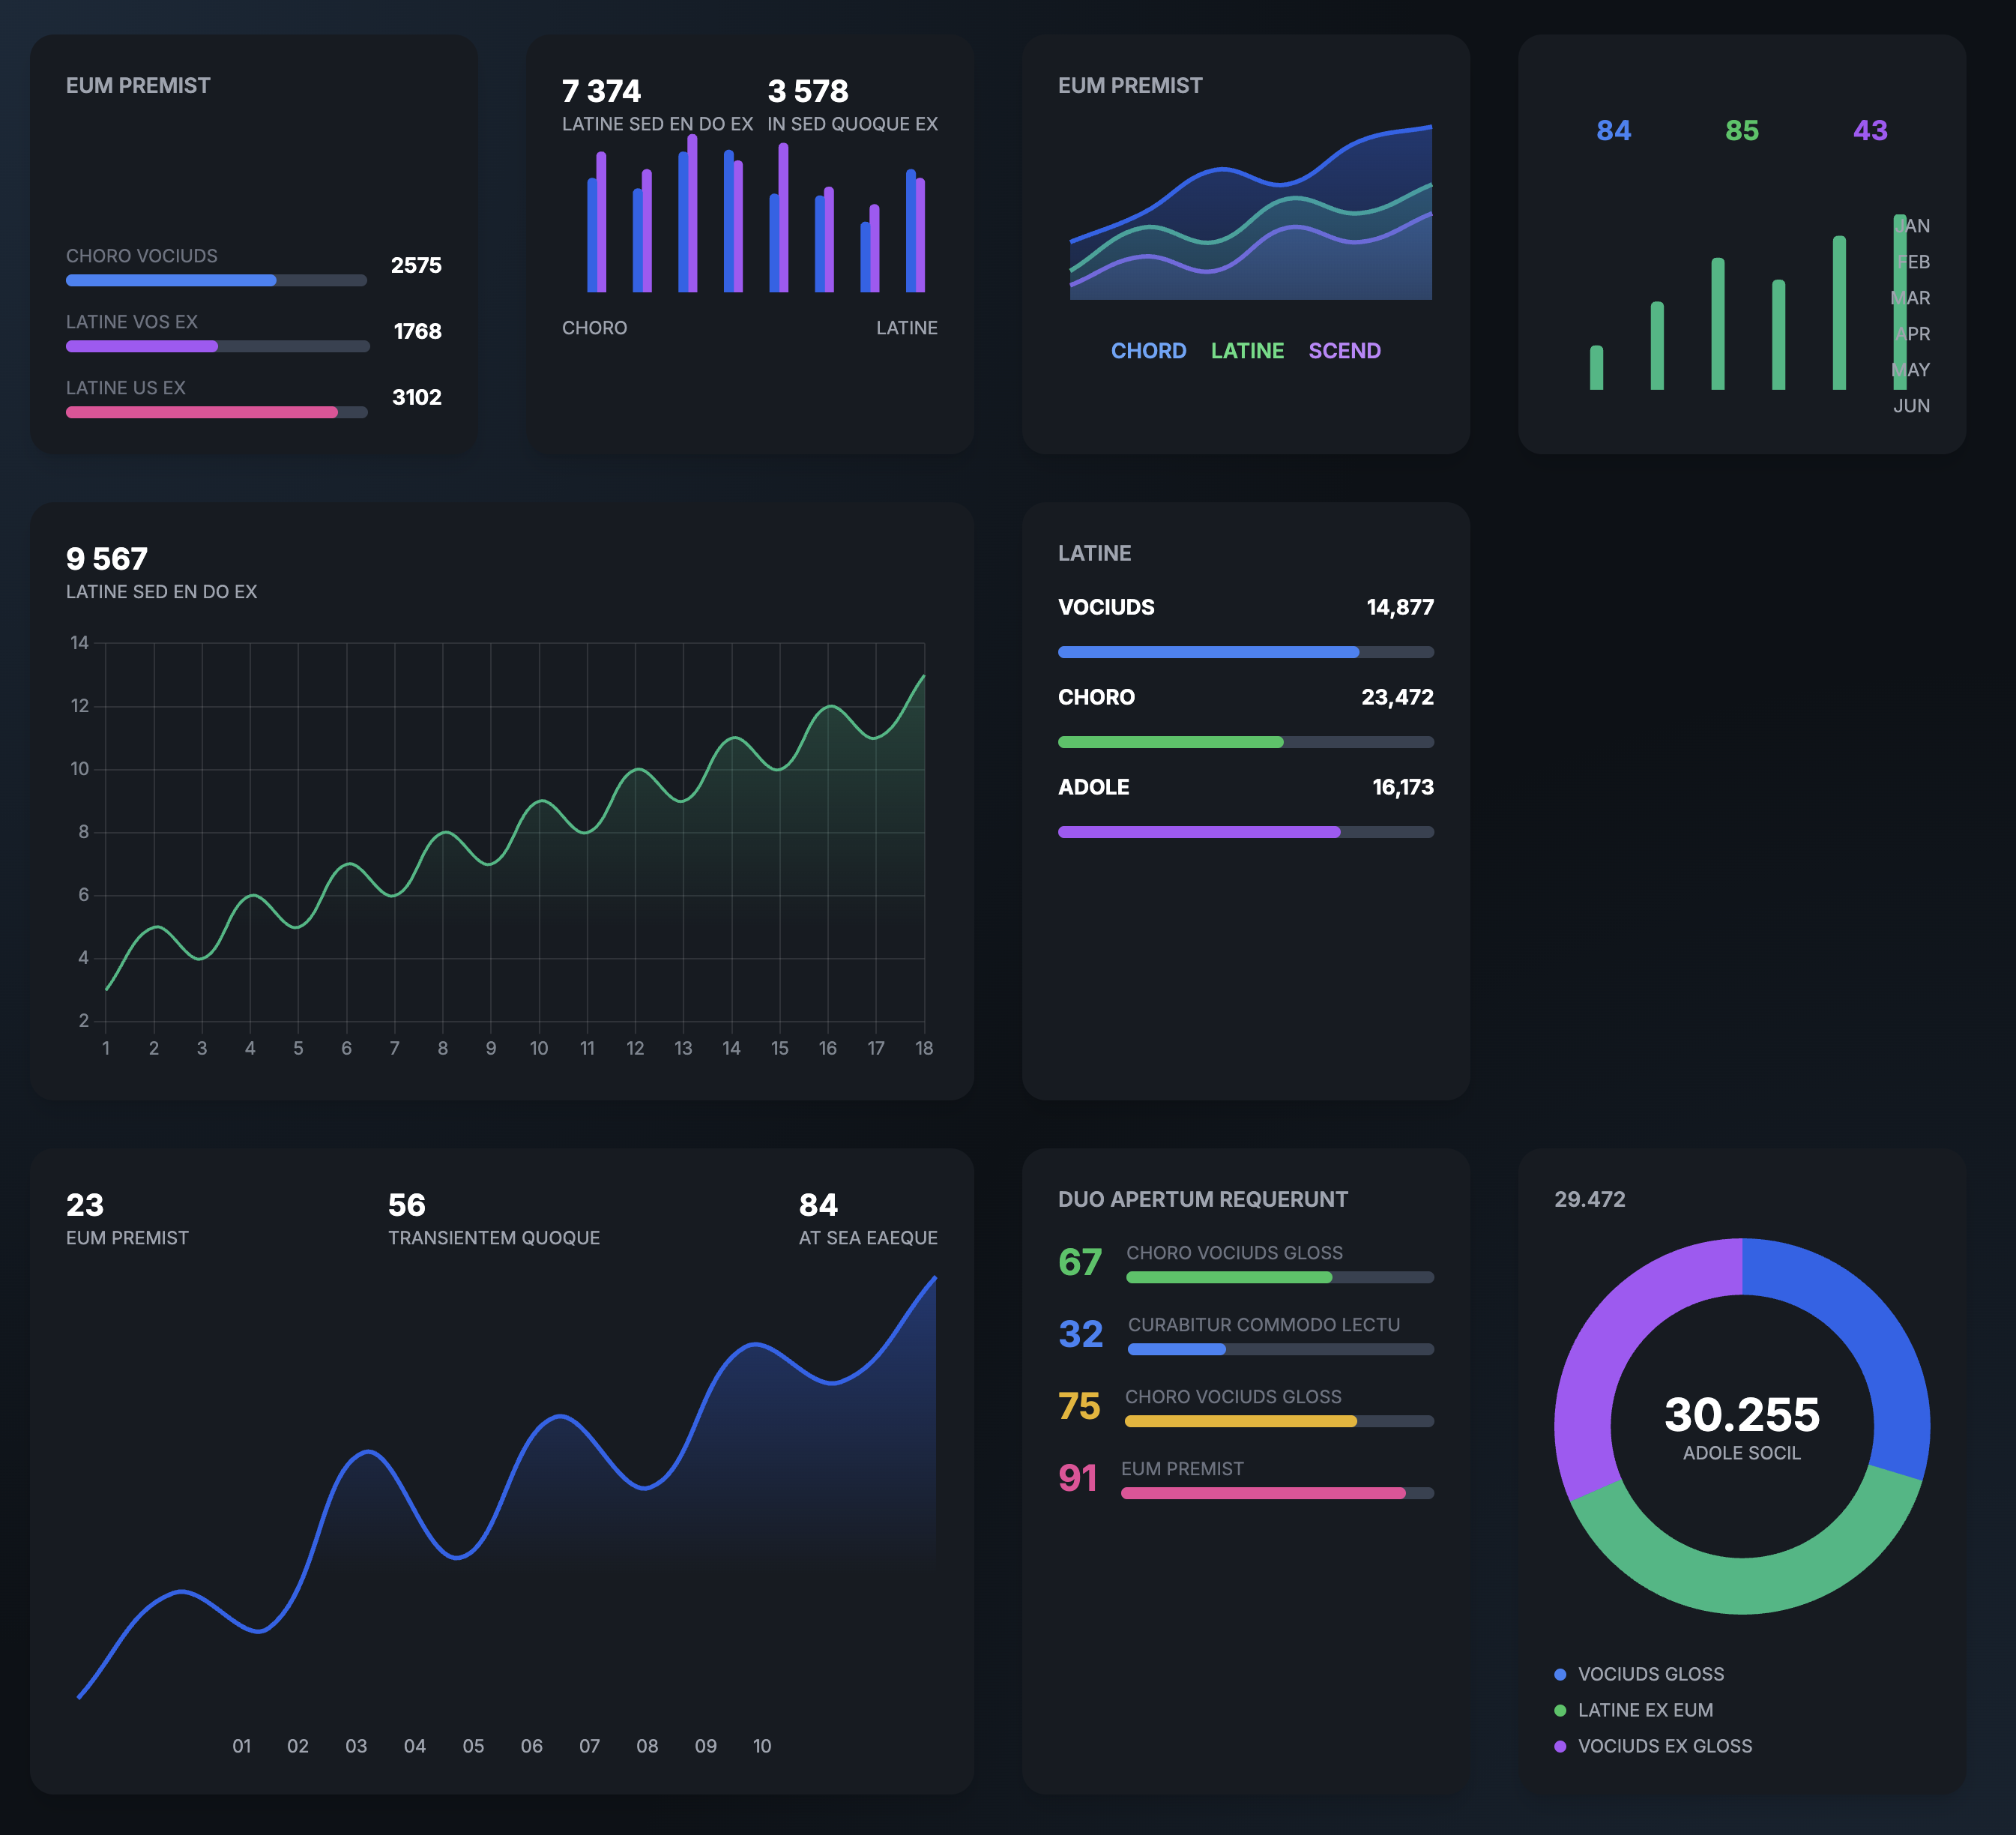Click the green LATINE EX EUM legend dot

point(1560,1710)
